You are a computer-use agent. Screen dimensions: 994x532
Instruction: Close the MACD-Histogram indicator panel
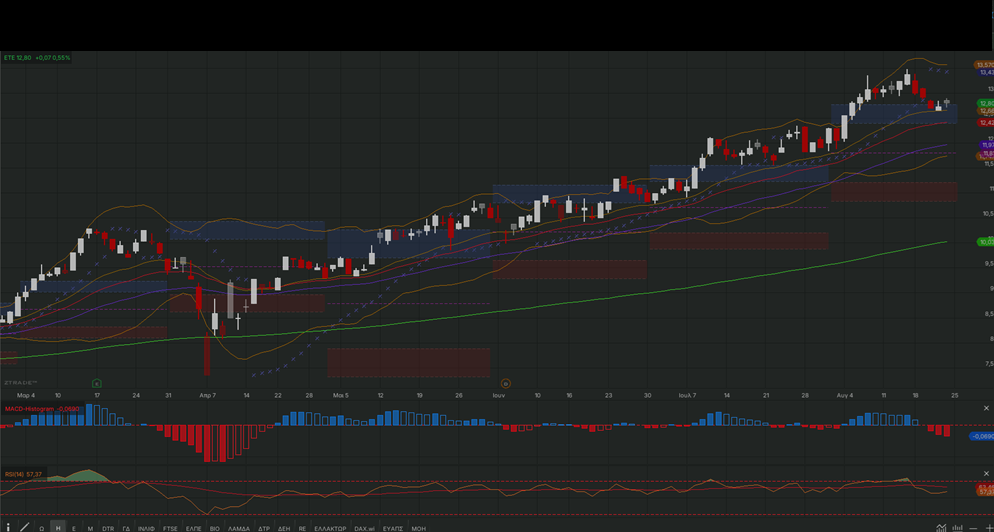986,408
